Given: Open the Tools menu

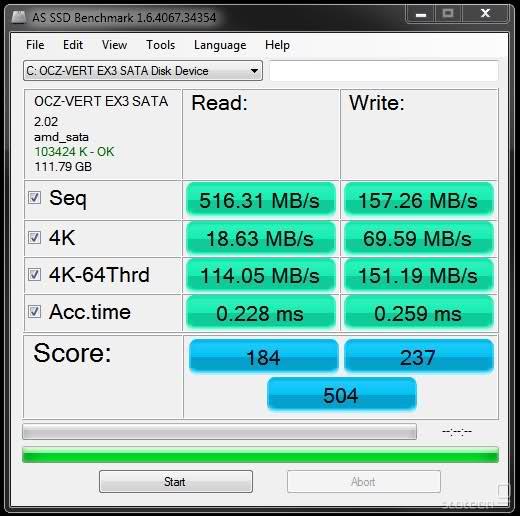Looking at the screenshot, I should coord(160,45).
